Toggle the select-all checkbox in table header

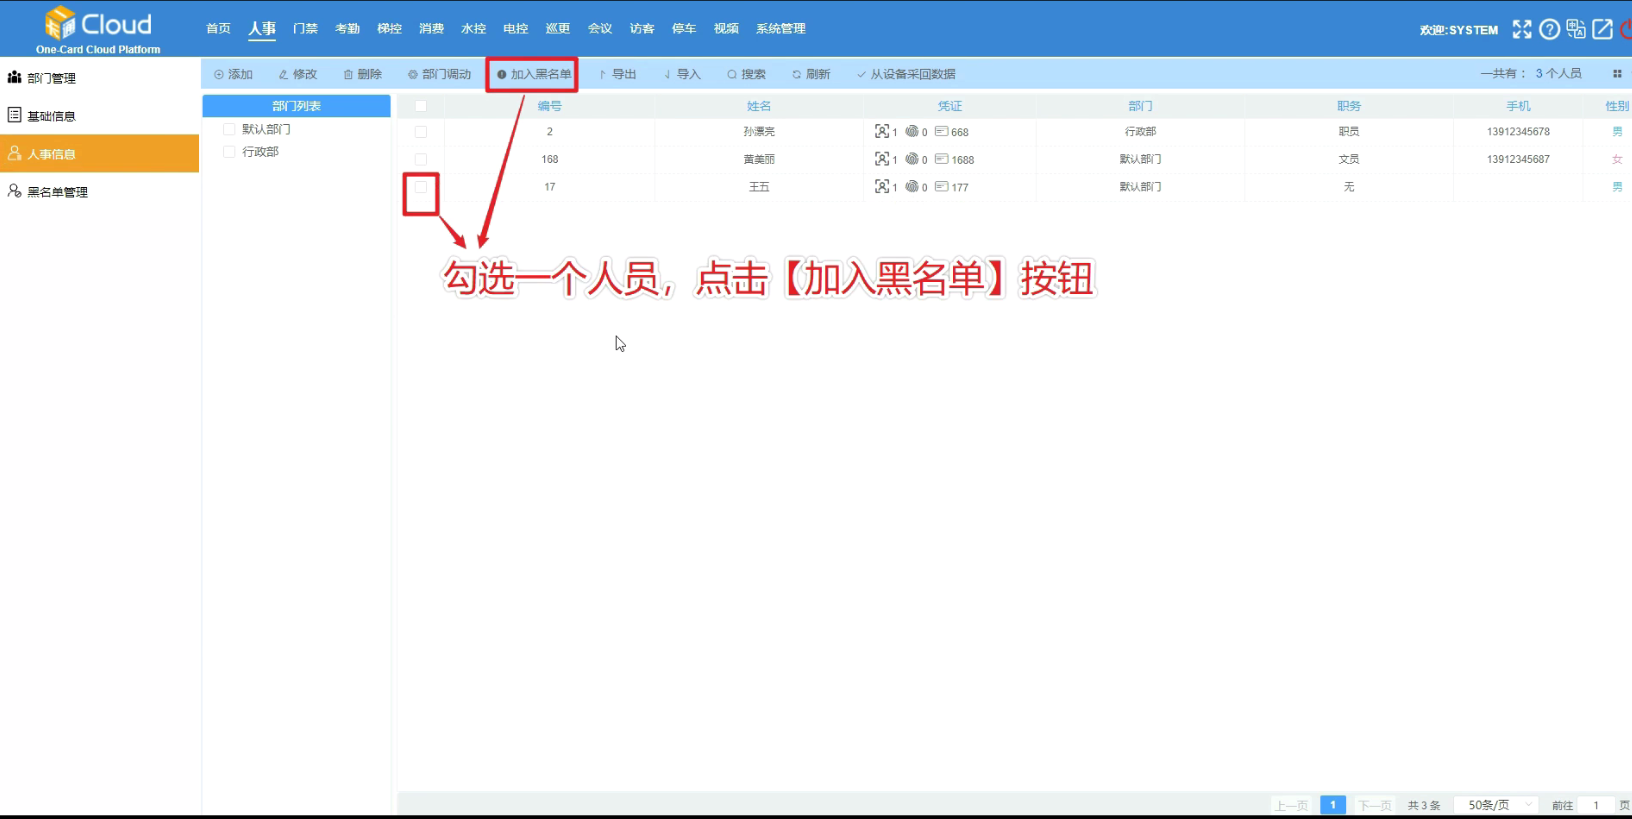pos(421,106)
